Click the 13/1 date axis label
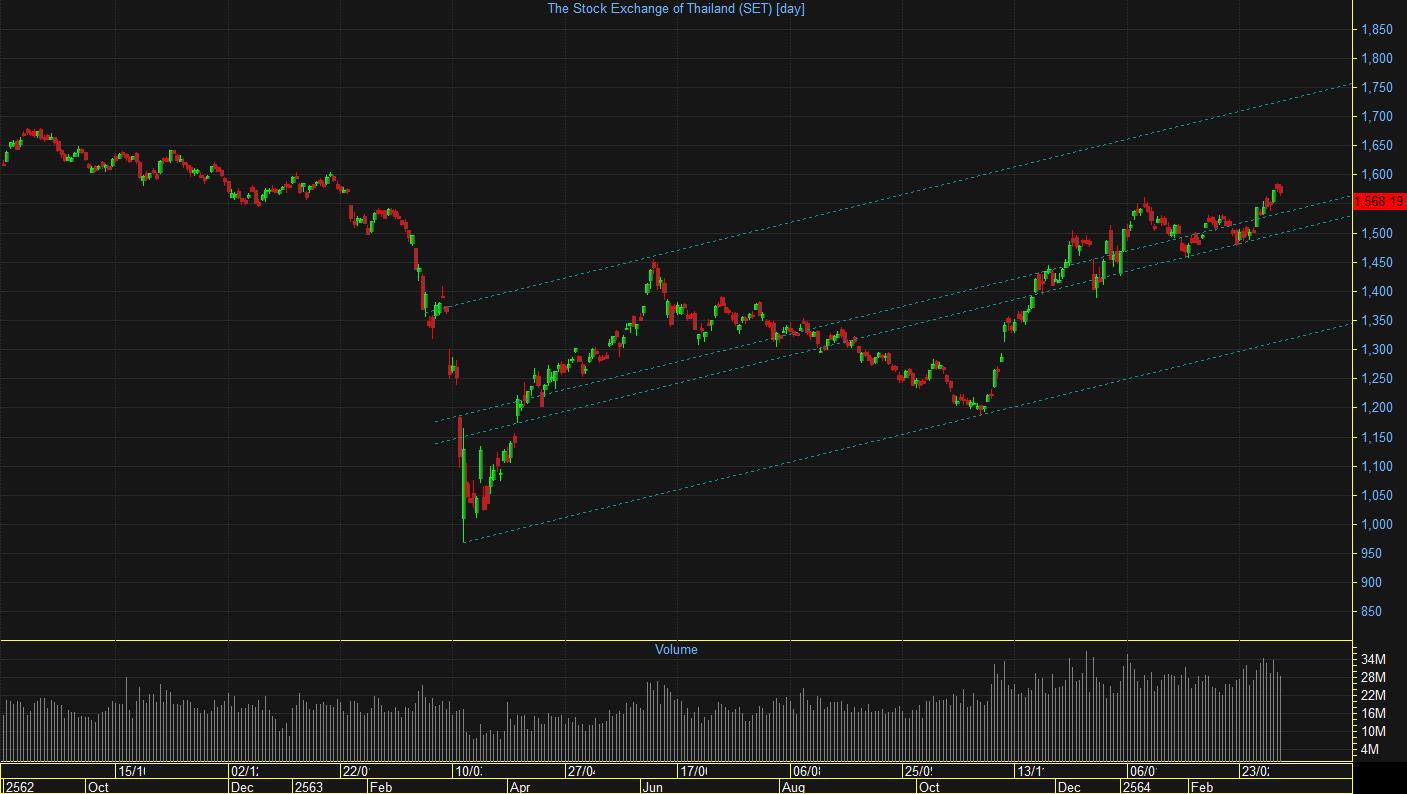The height and width of the screenshot is (794, 1407). [x=1031, y=772]
